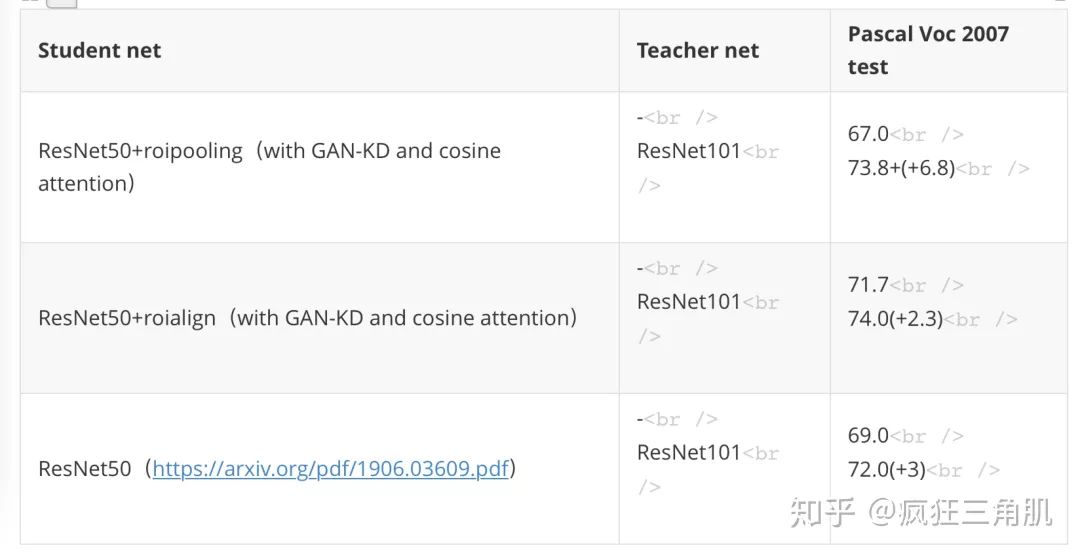This screenshot has width=1080, height=556.
Task: Click ResNet101 in the roipooling row
Action: (688, 151)
